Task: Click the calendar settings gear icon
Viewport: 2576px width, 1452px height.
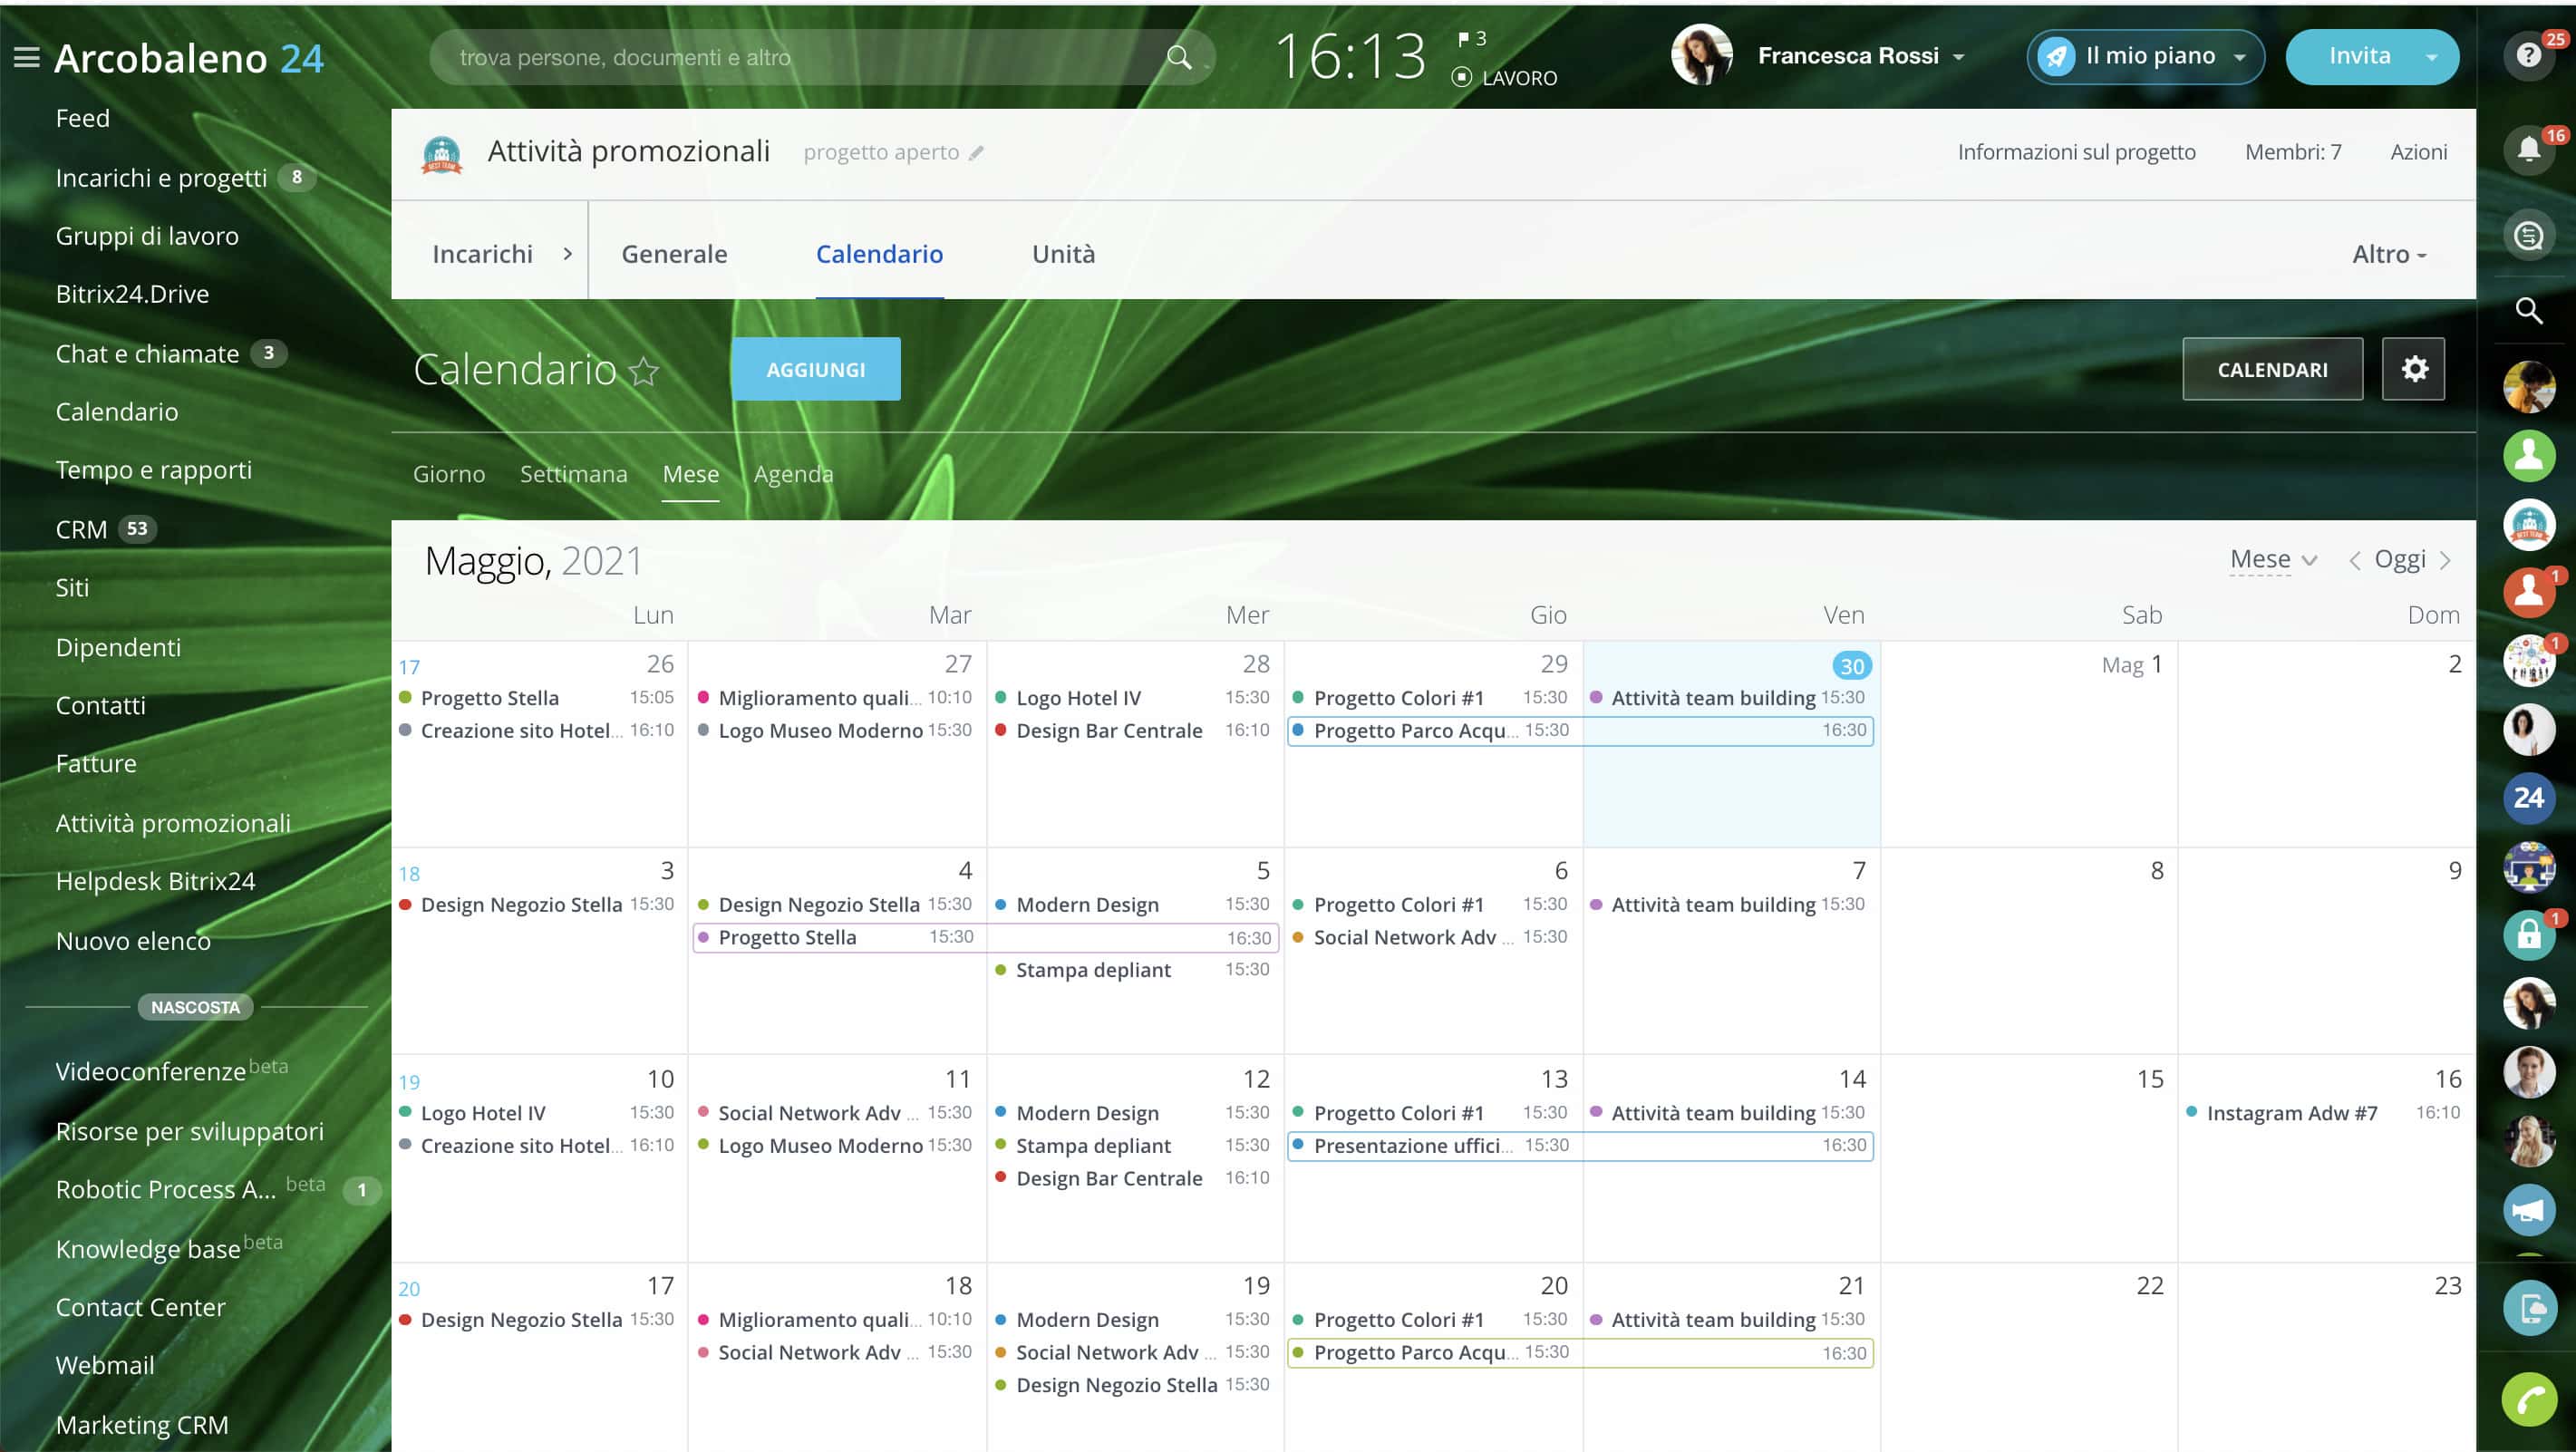Action: (2413, 369)
